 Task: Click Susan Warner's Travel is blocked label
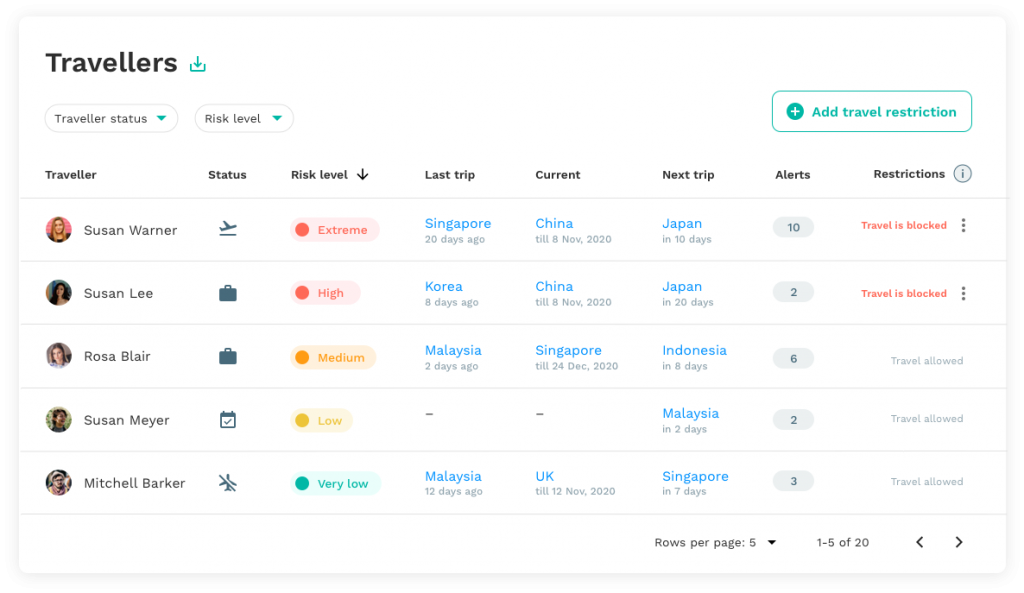tap(903, 225)
